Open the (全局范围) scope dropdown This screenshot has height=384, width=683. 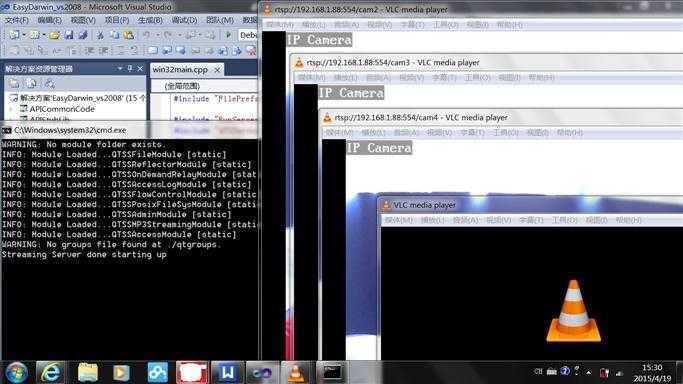(x=205, y=86)
